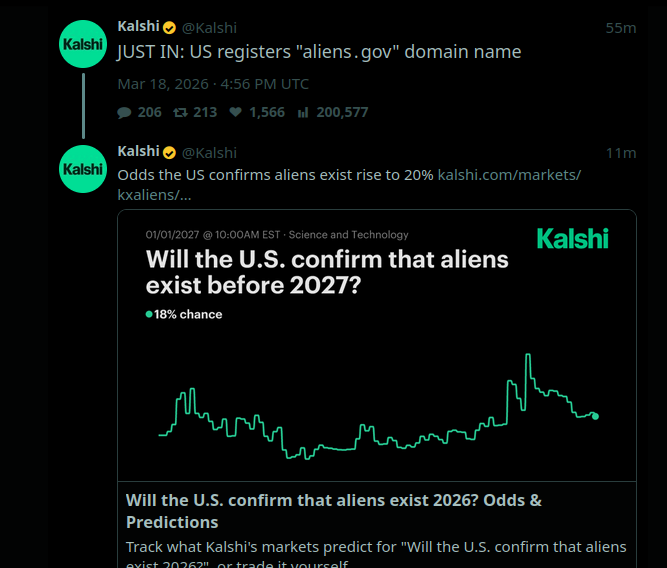Open the 55m timestamp link

tap(620, 28)
